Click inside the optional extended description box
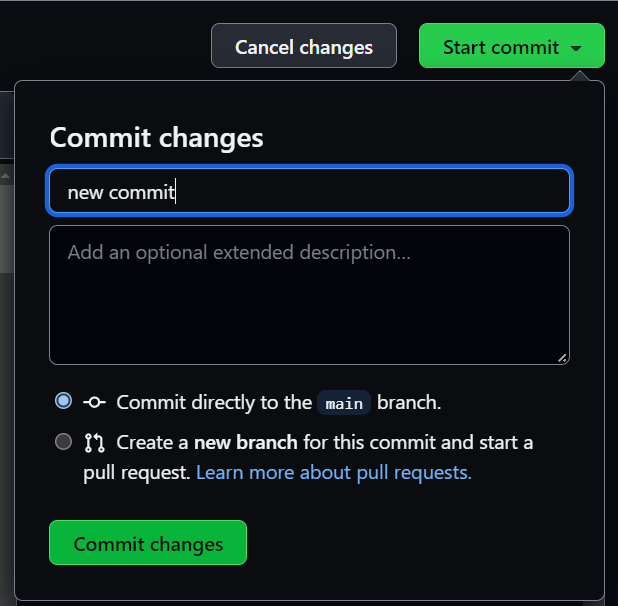Screen dimensions: 618x606 tap(309, 295)
